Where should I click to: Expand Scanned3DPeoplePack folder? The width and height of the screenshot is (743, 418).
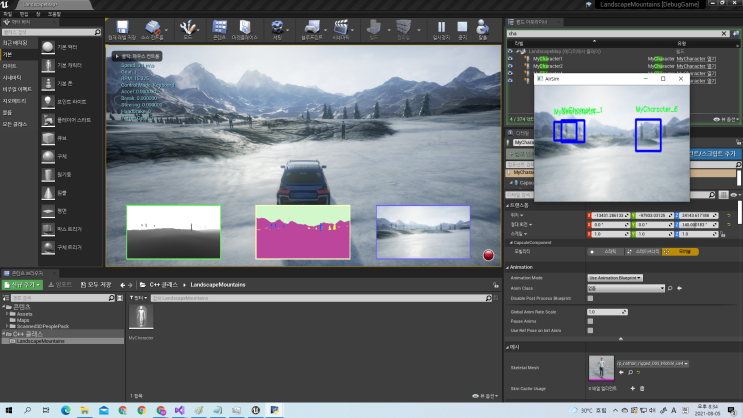pyautogui.click(x=7, y=326)
